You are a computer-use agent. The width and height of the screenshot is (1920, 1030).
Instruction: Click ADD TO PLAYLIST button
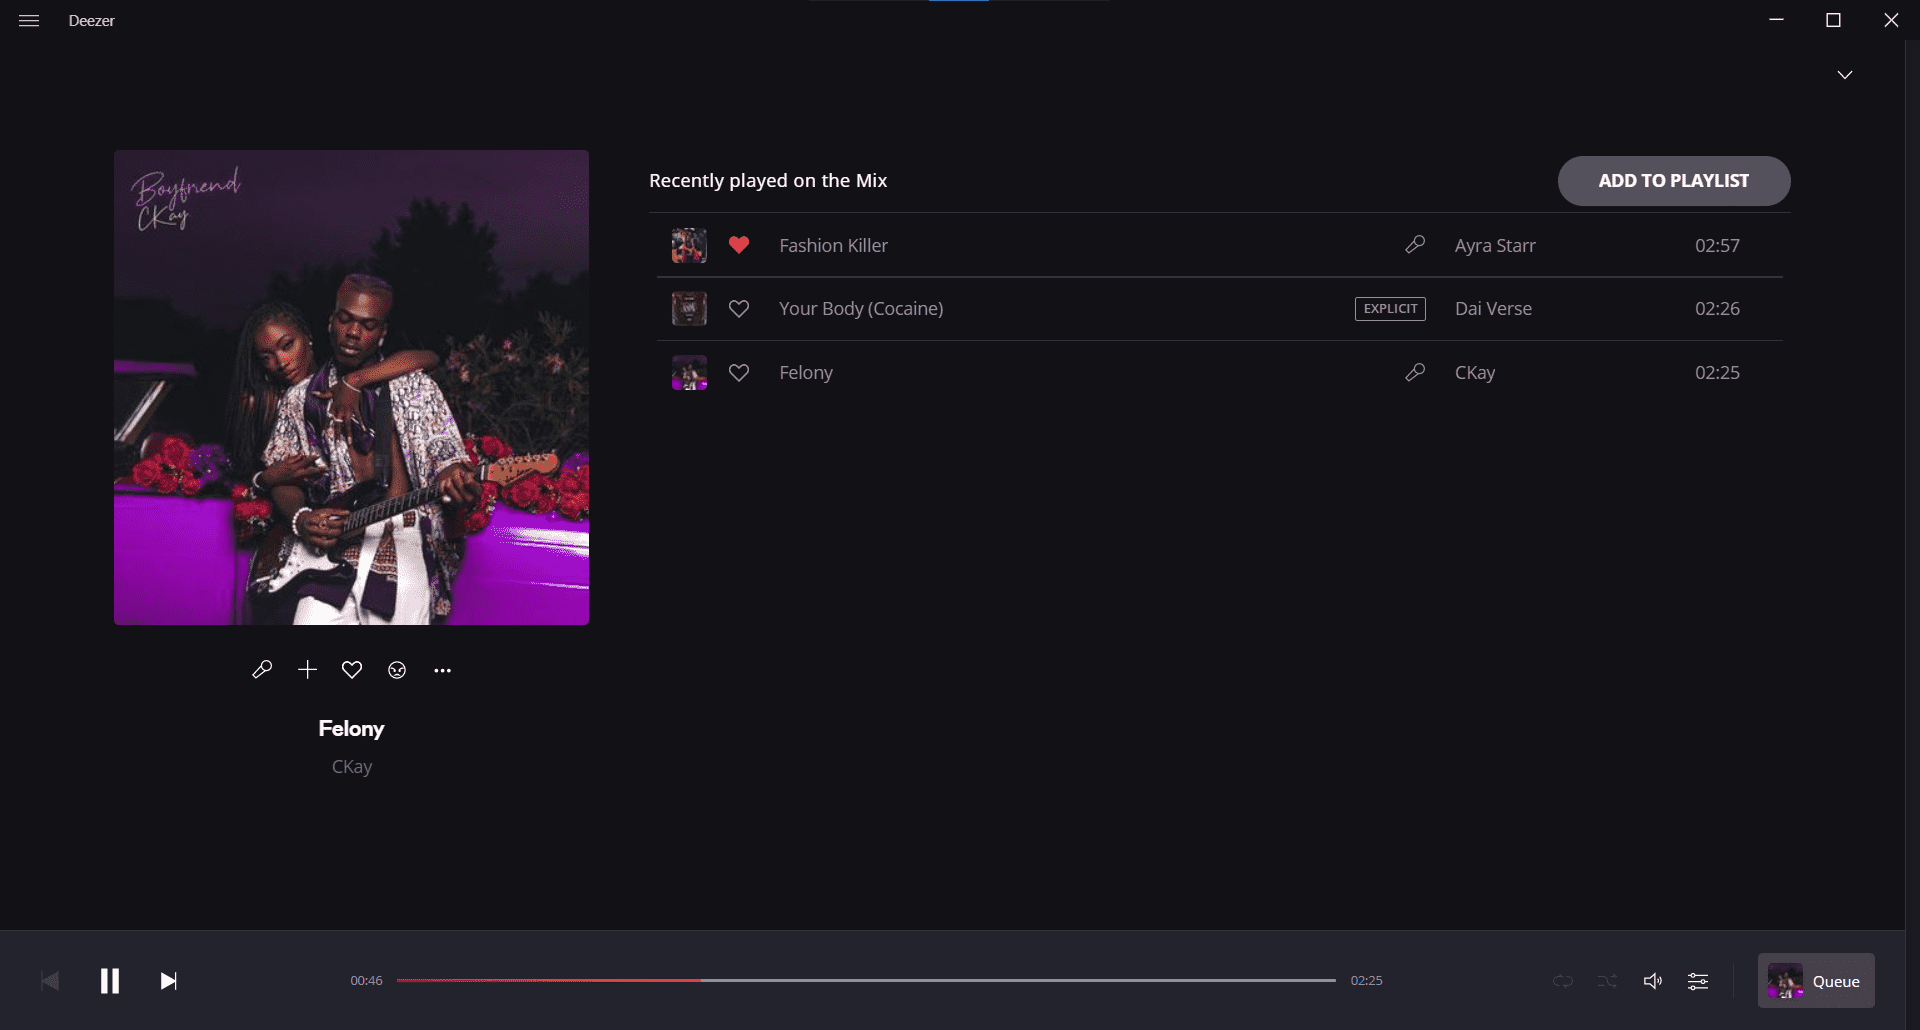pyautogui.click(x=1674, y=181)
